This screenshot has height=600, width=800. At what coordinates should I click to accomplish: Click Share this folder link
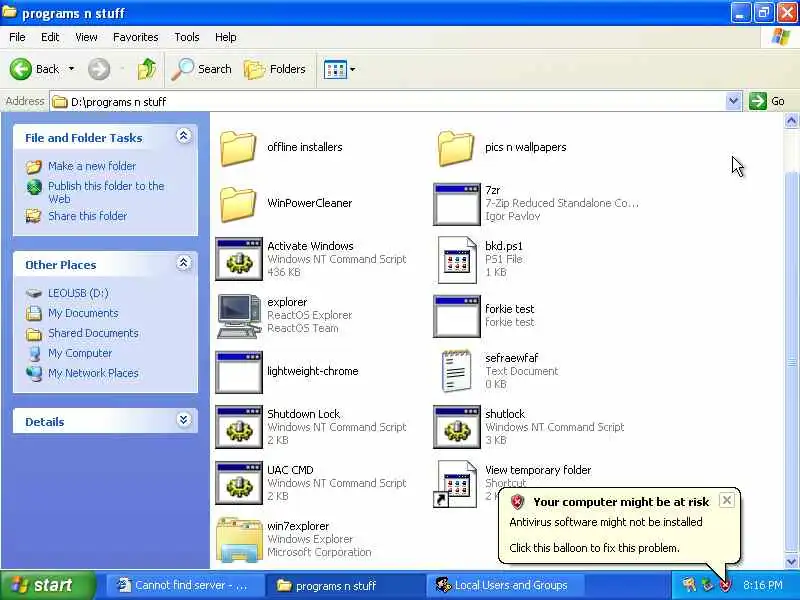(88, 216)
